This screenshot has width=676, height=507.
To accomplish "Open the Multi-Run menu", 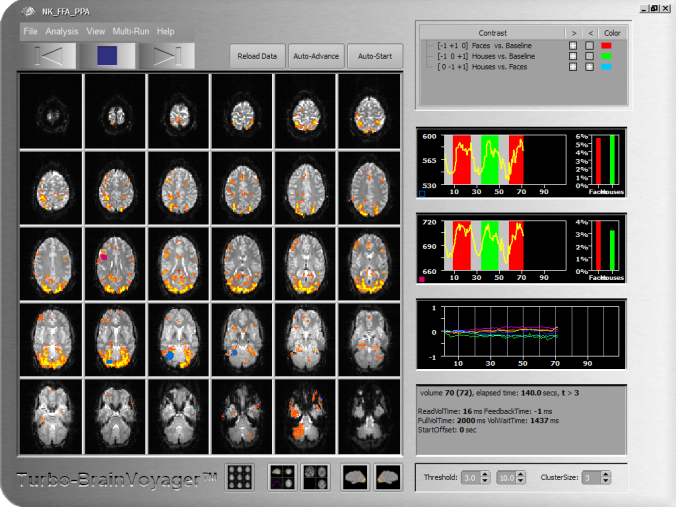I will [x=132, y=32].
